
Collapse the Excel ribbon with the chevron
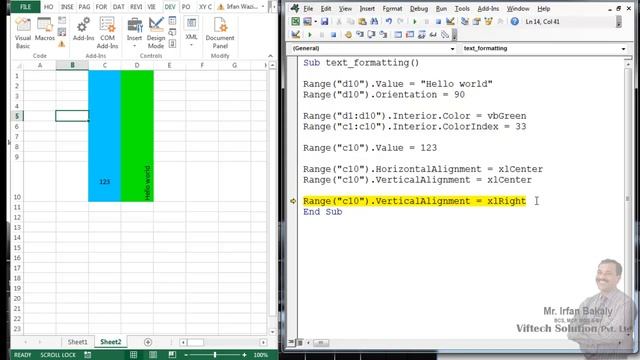click(270, 56)
